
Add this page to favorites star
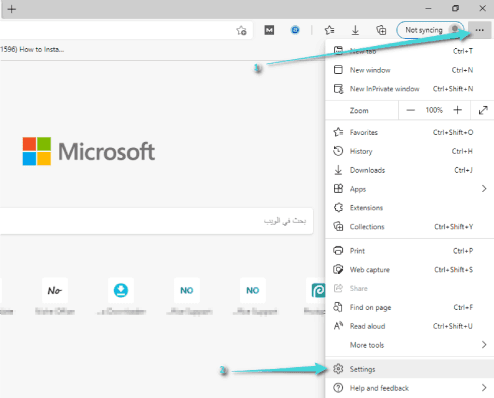[x=241, y=30]
